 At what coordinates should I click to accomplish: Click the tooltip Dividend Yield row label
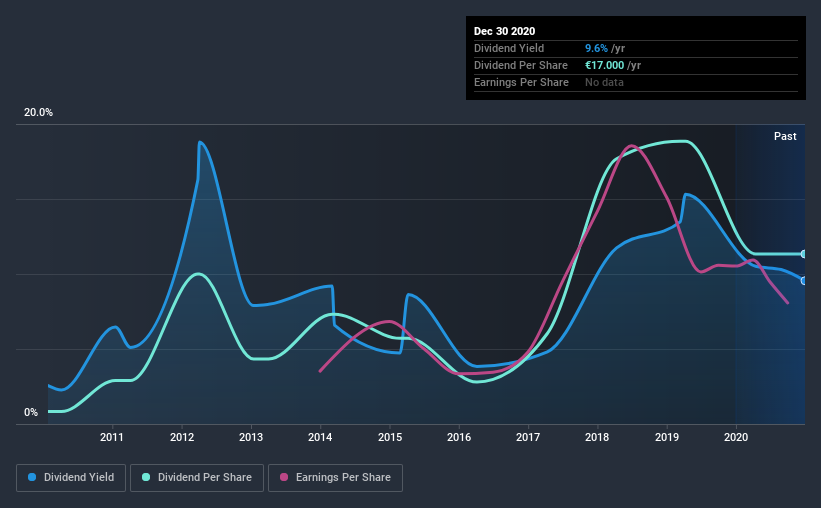click(x=509, y=48)
